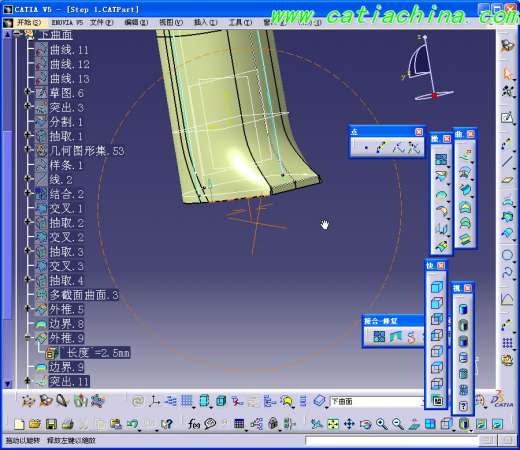
Task: Click the tree scrollbar down arrow
Action: click(7, 384)
